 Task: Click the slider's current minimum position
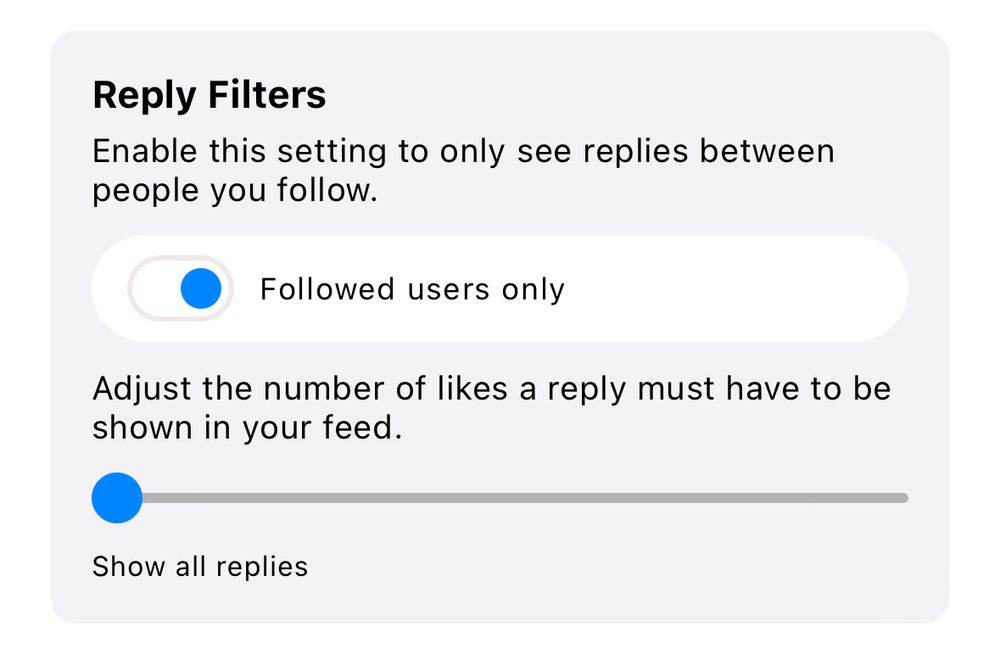click(x=116, y=496)
